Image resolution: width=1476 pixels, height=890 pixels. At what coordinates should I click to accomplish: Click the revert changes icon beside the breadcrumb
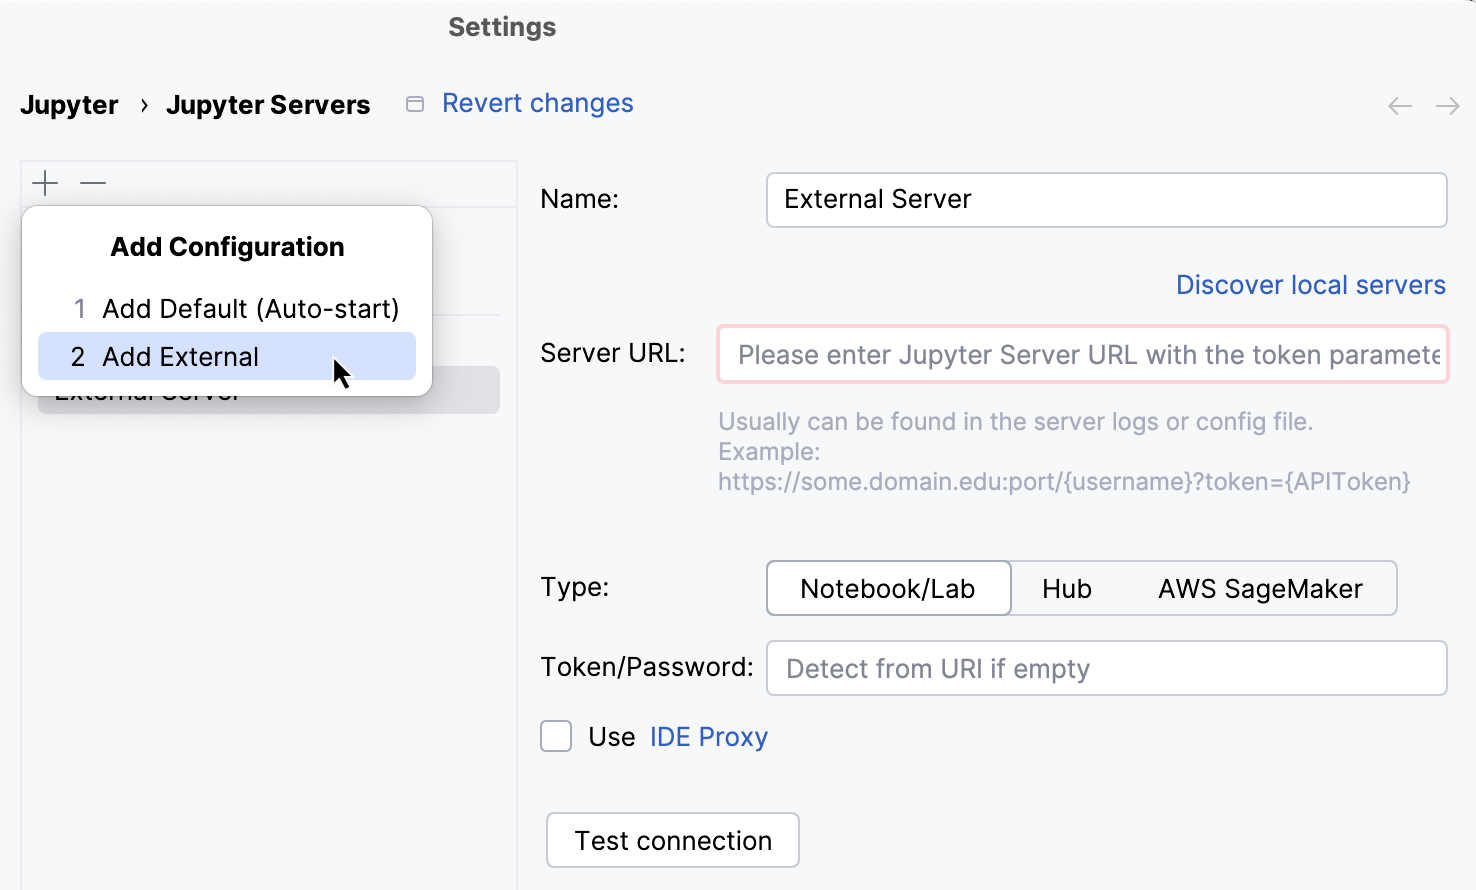(x=414, y=103)
